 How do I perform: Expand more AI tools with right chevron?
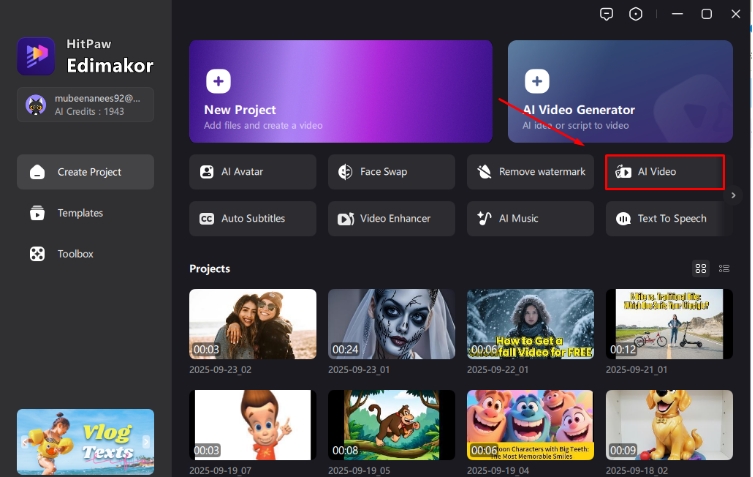click(x=733, y=195)
